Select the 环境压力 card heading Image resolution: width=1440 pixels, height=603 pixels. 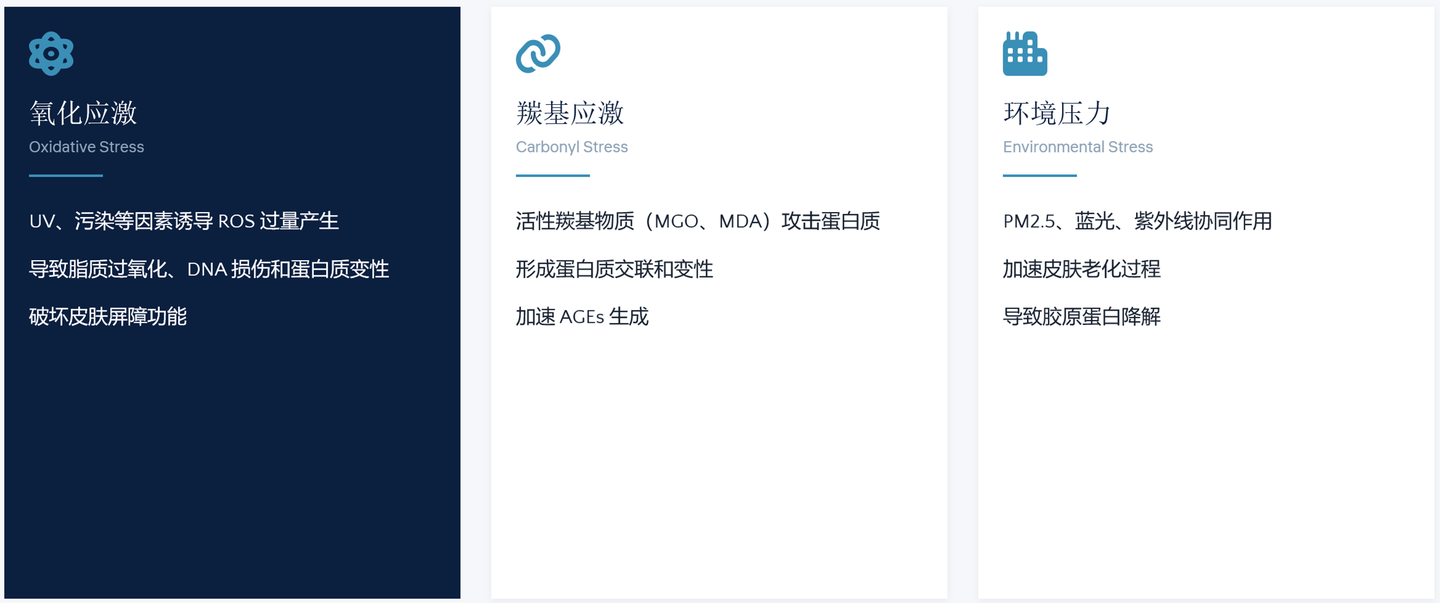pyautogui.click(x=1057, y=113)
